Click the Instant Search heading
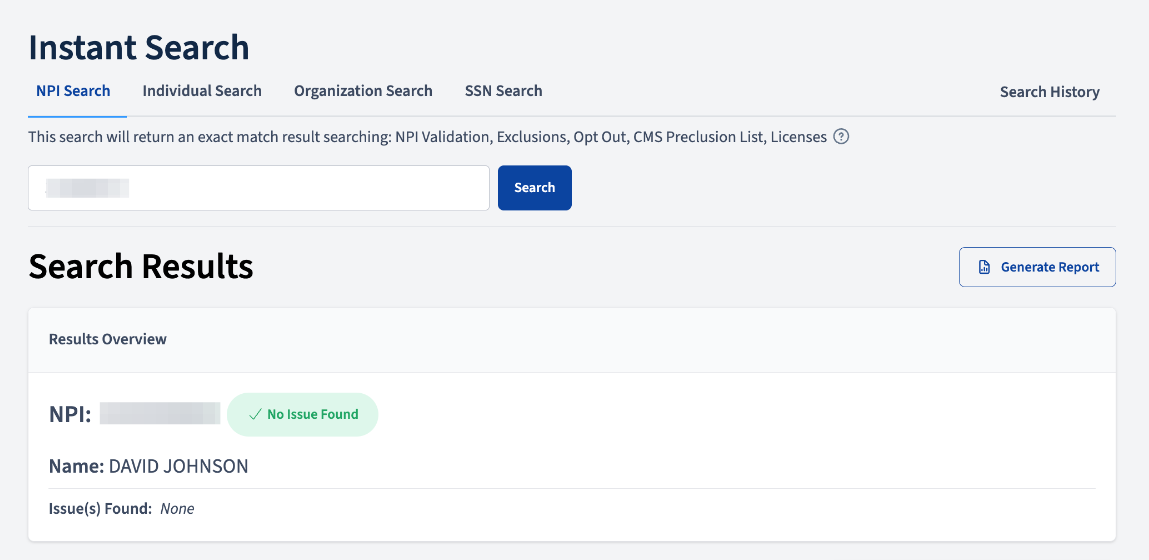1149x560 pixels. (x=139, y=48)
